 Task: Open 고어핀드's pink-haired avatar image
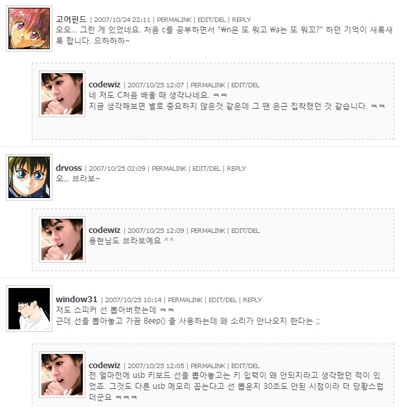pyautogui.click(x=29, y=28)
